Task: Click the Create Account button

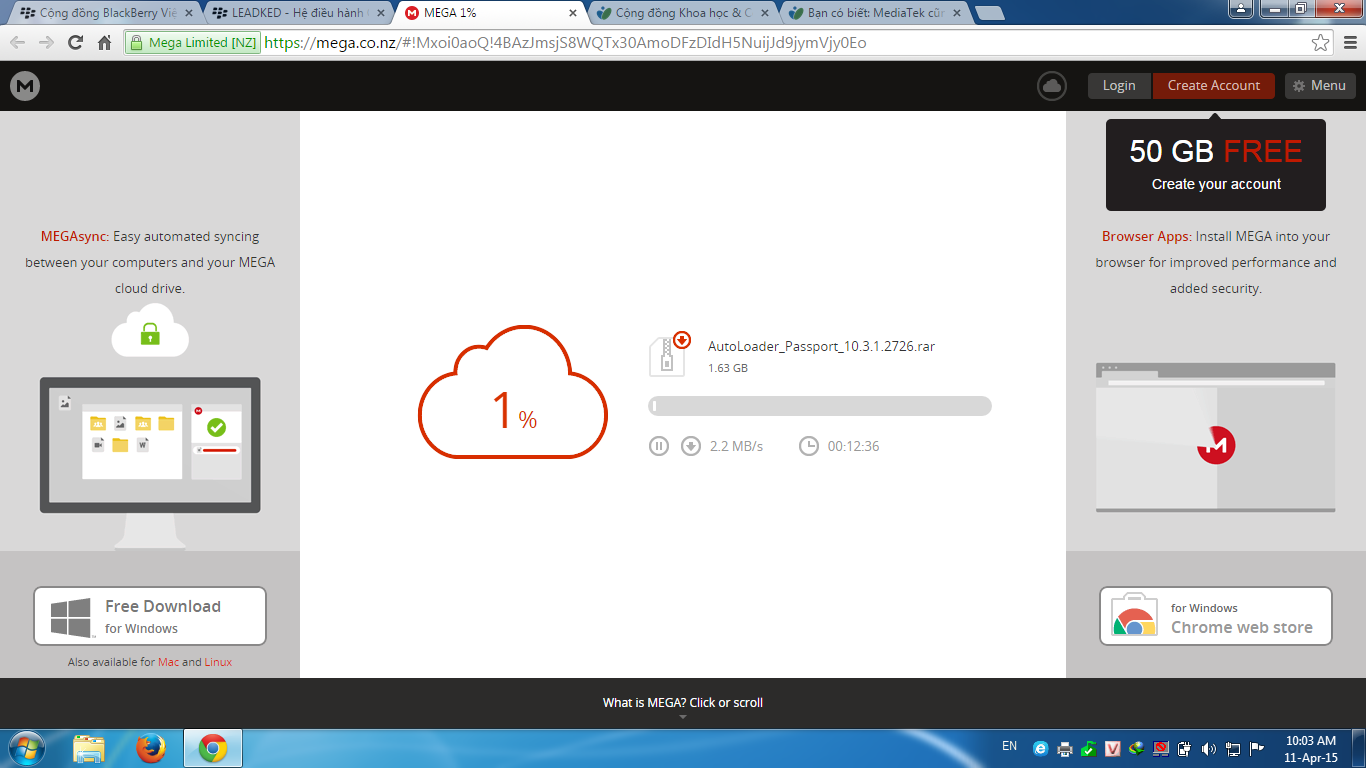Action: click(x=1213, y=86)
